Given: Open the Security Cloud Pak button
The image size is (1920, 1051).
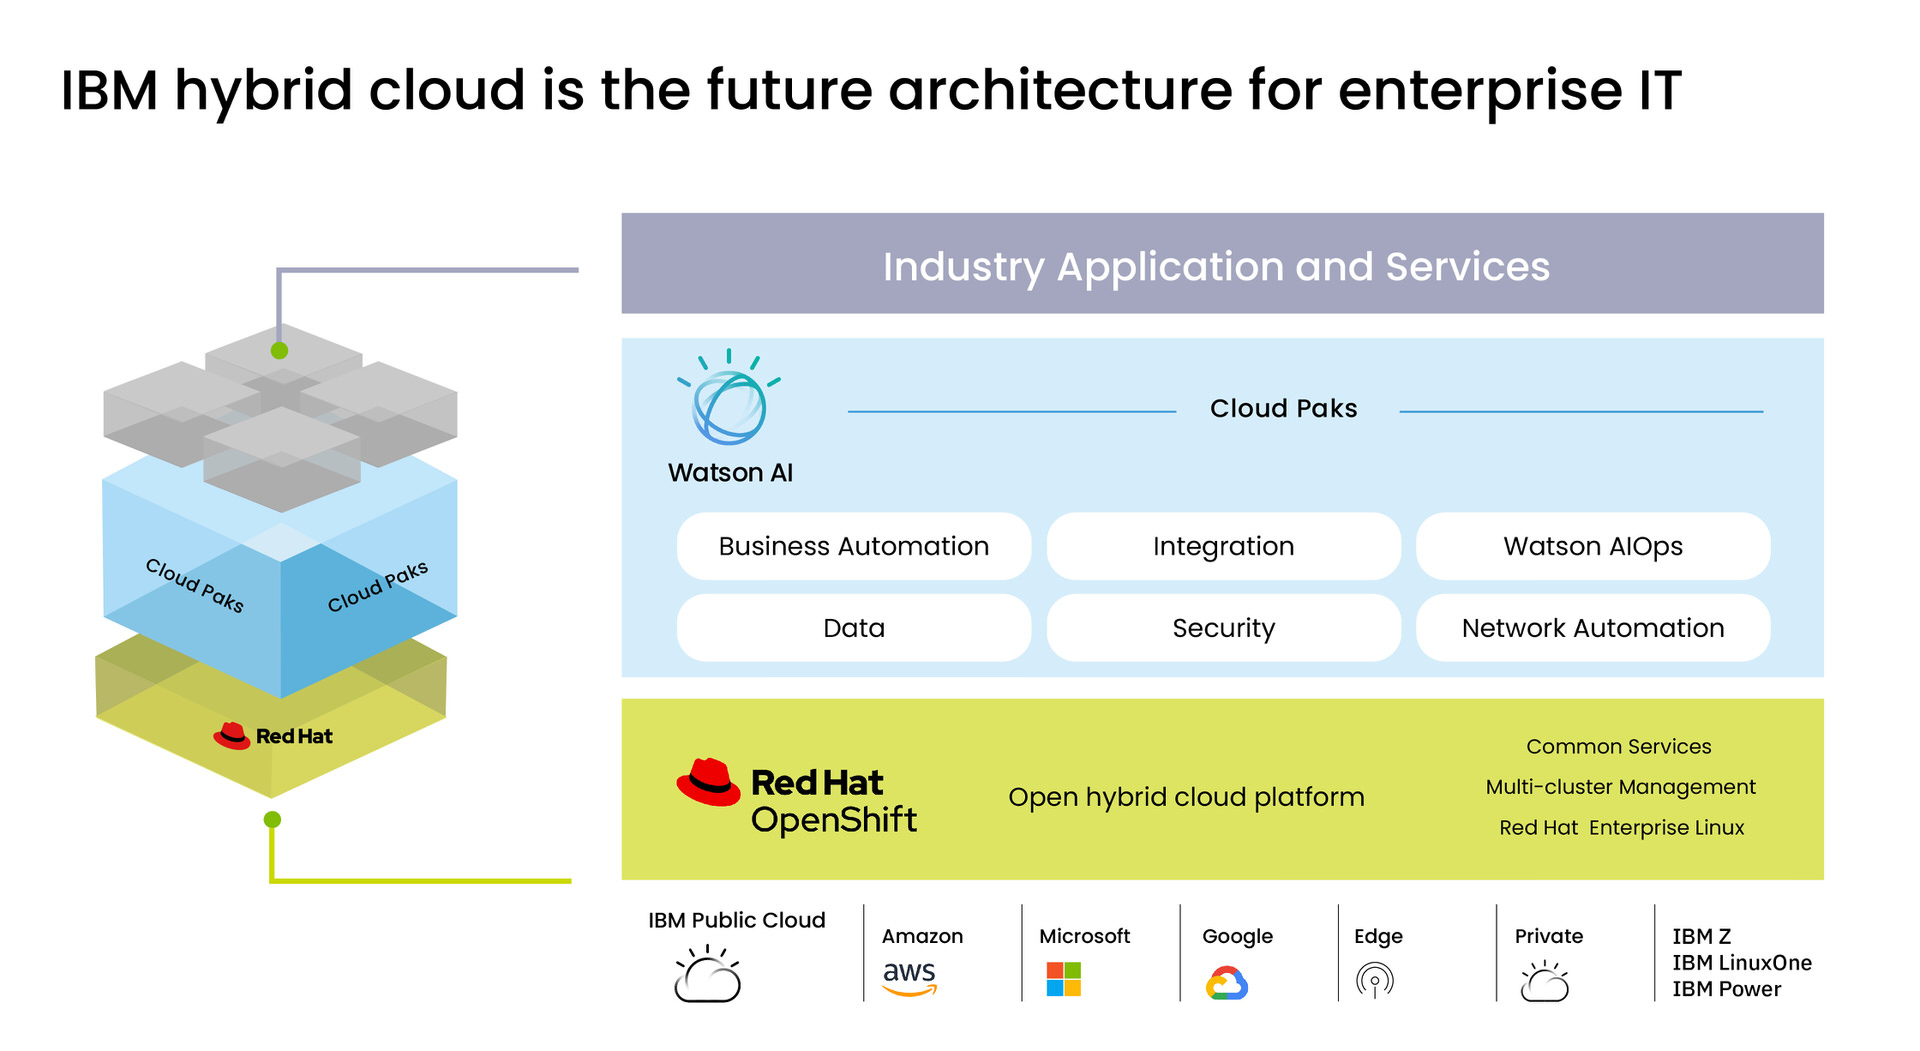Looking at the screenshot, I should (x=1223, y=628).
